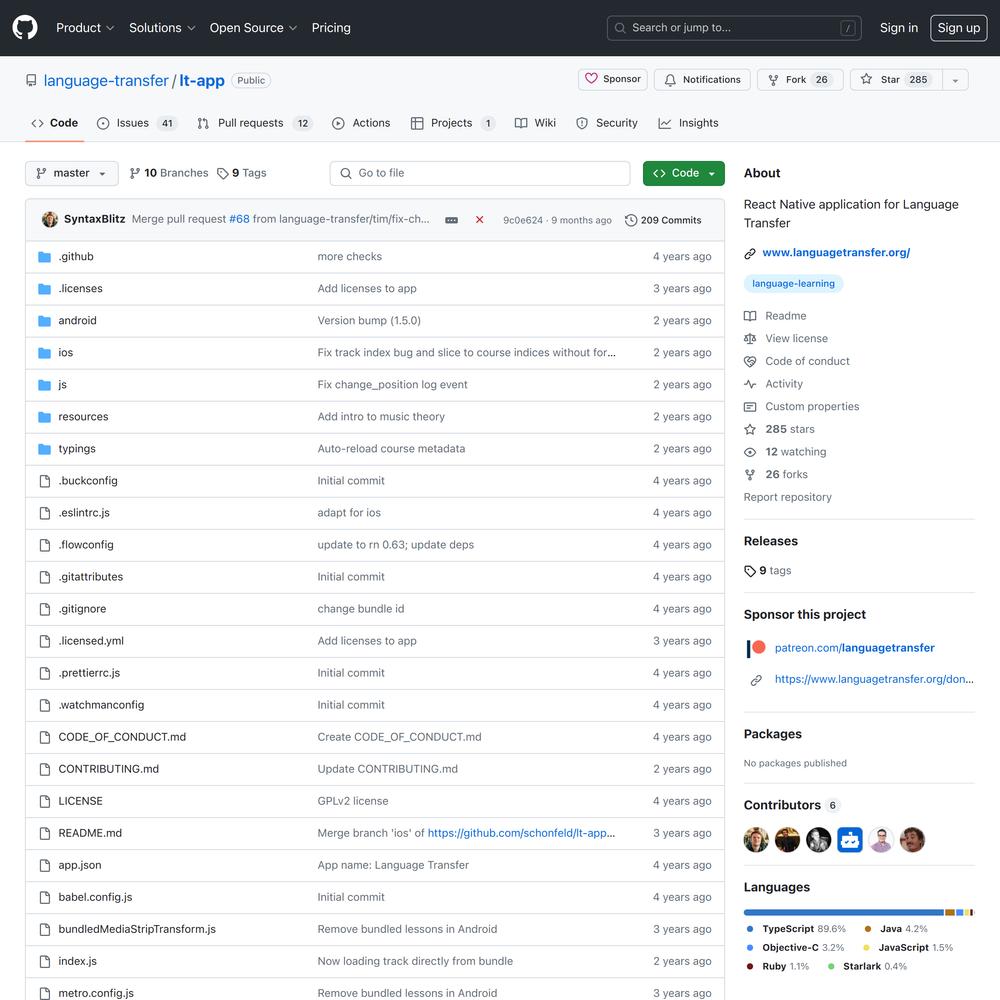Open the 9 tags link under Releases
Image resolution: width=1000 pixels, height=1000 pixels.
767,570
